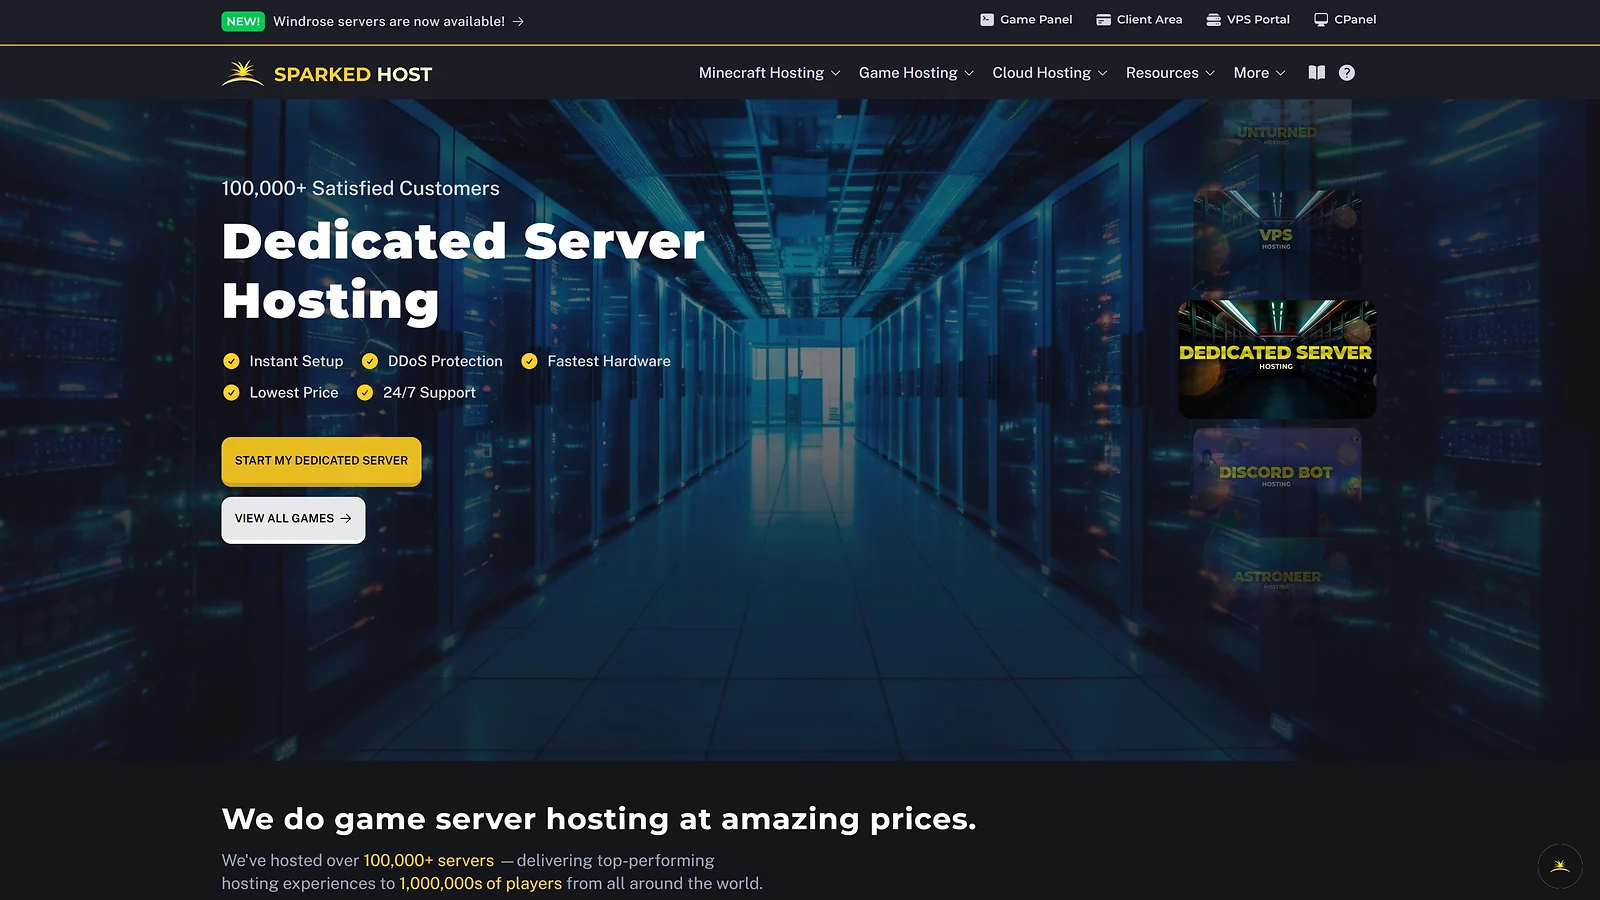
Task: Click the Fastest Hardware label
Action: point(609,361)
